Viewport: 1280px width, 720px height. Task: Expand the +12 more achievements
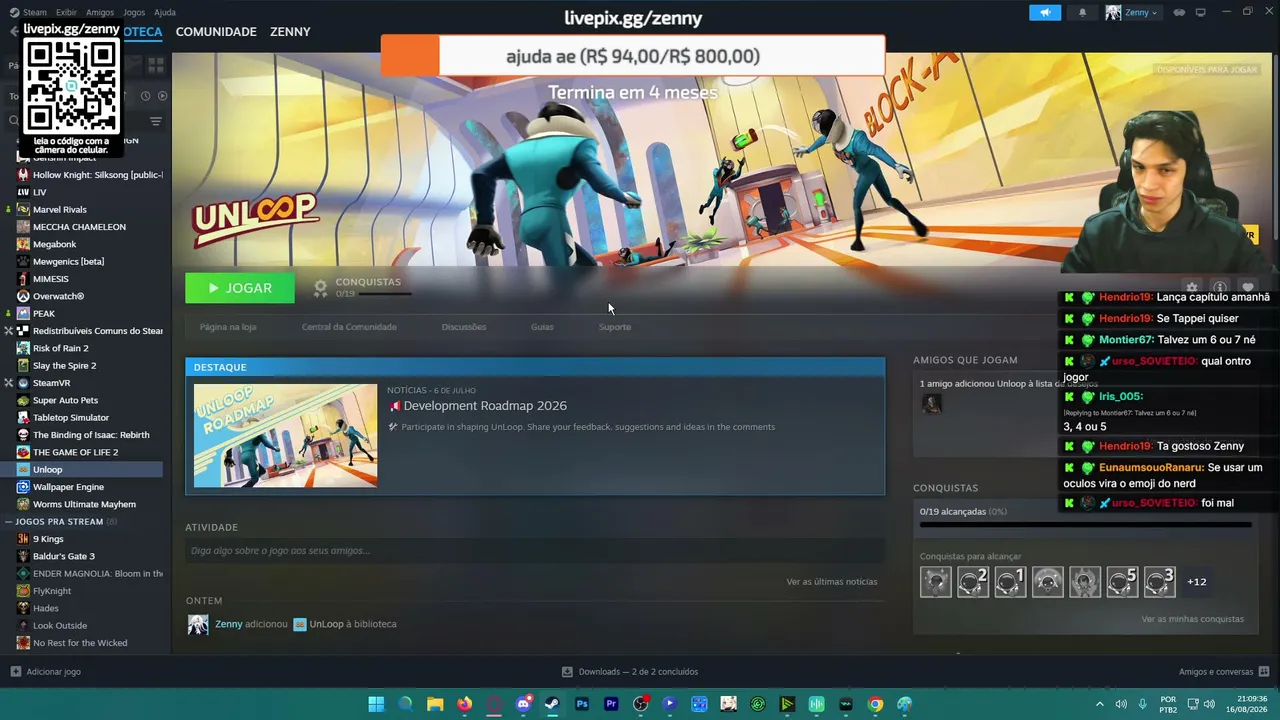(1196, 582)
